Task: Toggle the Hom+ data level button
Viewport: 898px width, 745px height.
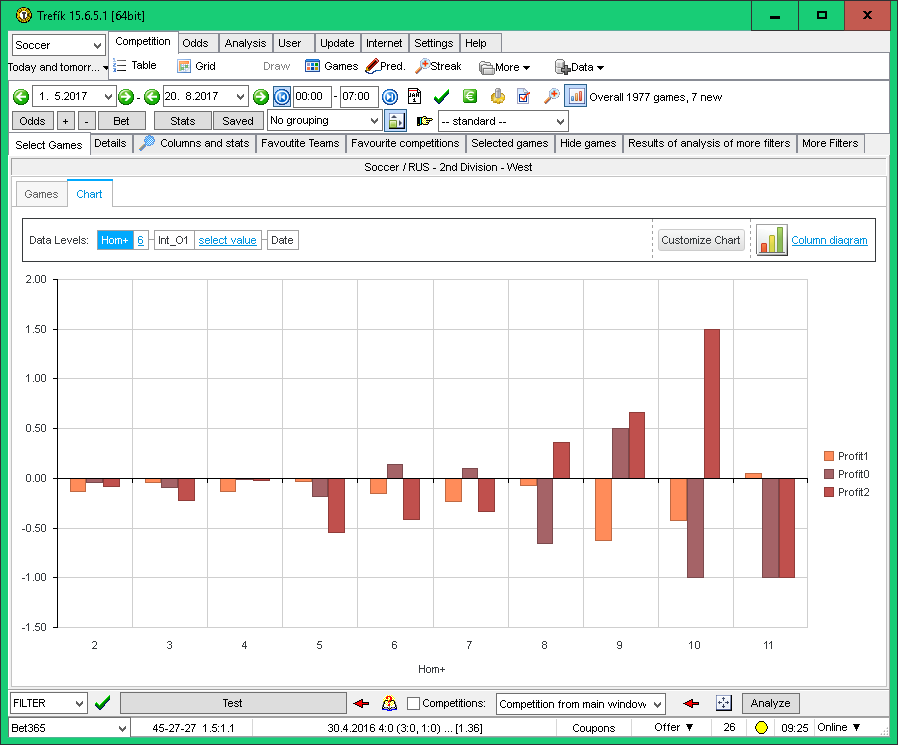Action: pyautogui.click(x=114, y=240)
